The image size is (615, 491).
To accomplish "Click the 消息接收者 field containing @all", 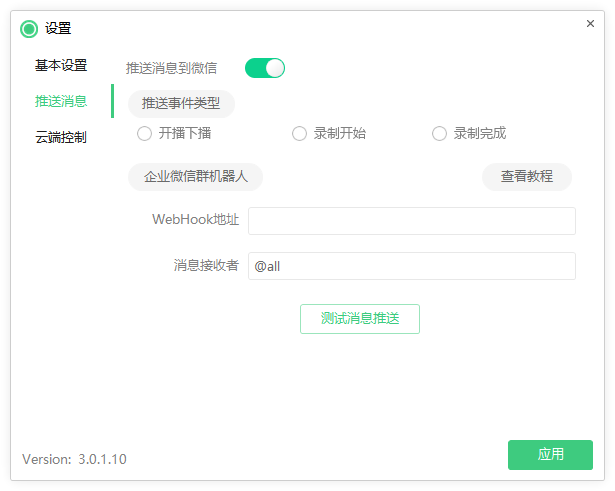I will (x=411, y=266).
